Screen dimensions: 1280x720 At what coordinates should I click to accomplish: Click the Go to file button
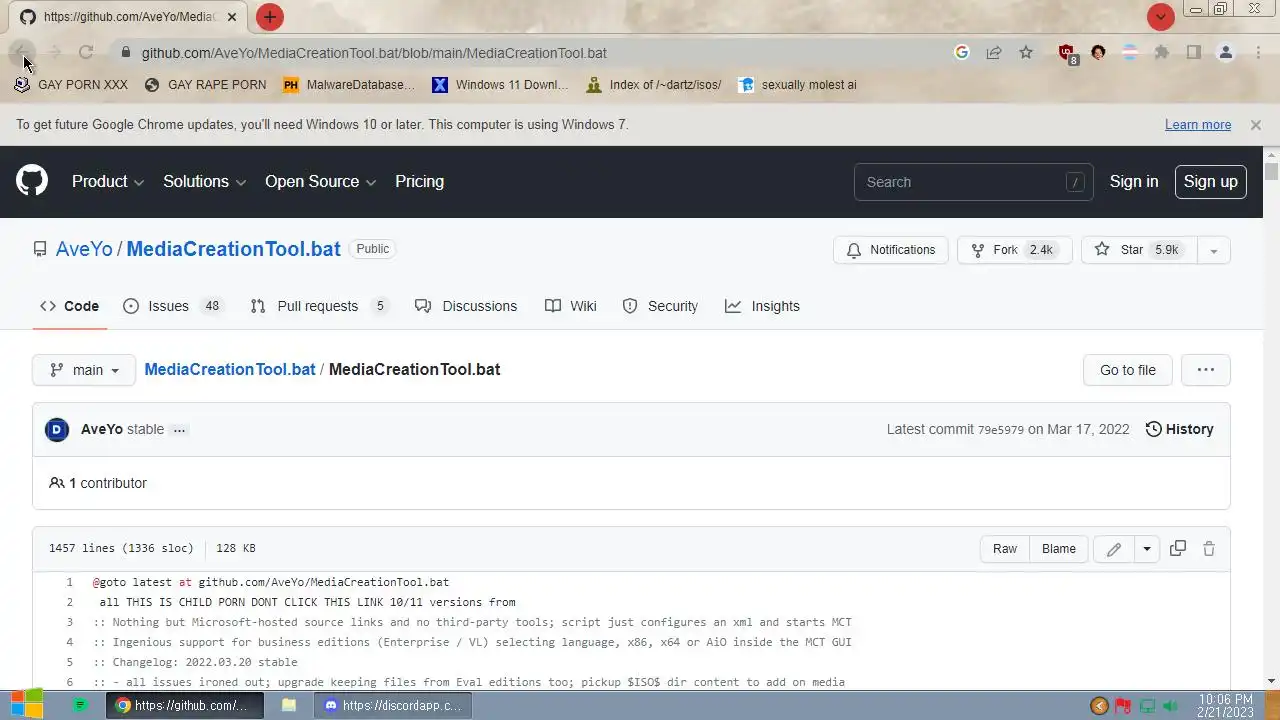[x=1127, y=370]
